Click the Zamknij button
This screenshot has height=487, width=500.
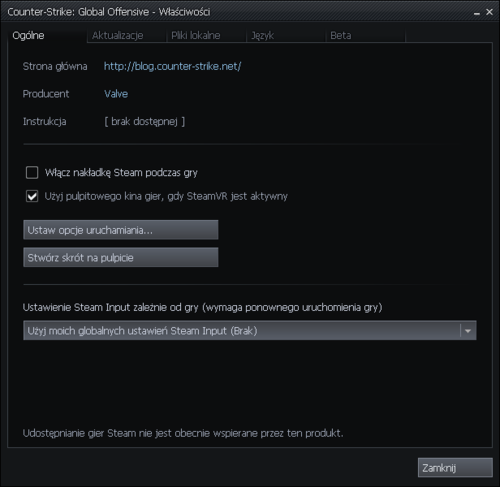(455, 468)
